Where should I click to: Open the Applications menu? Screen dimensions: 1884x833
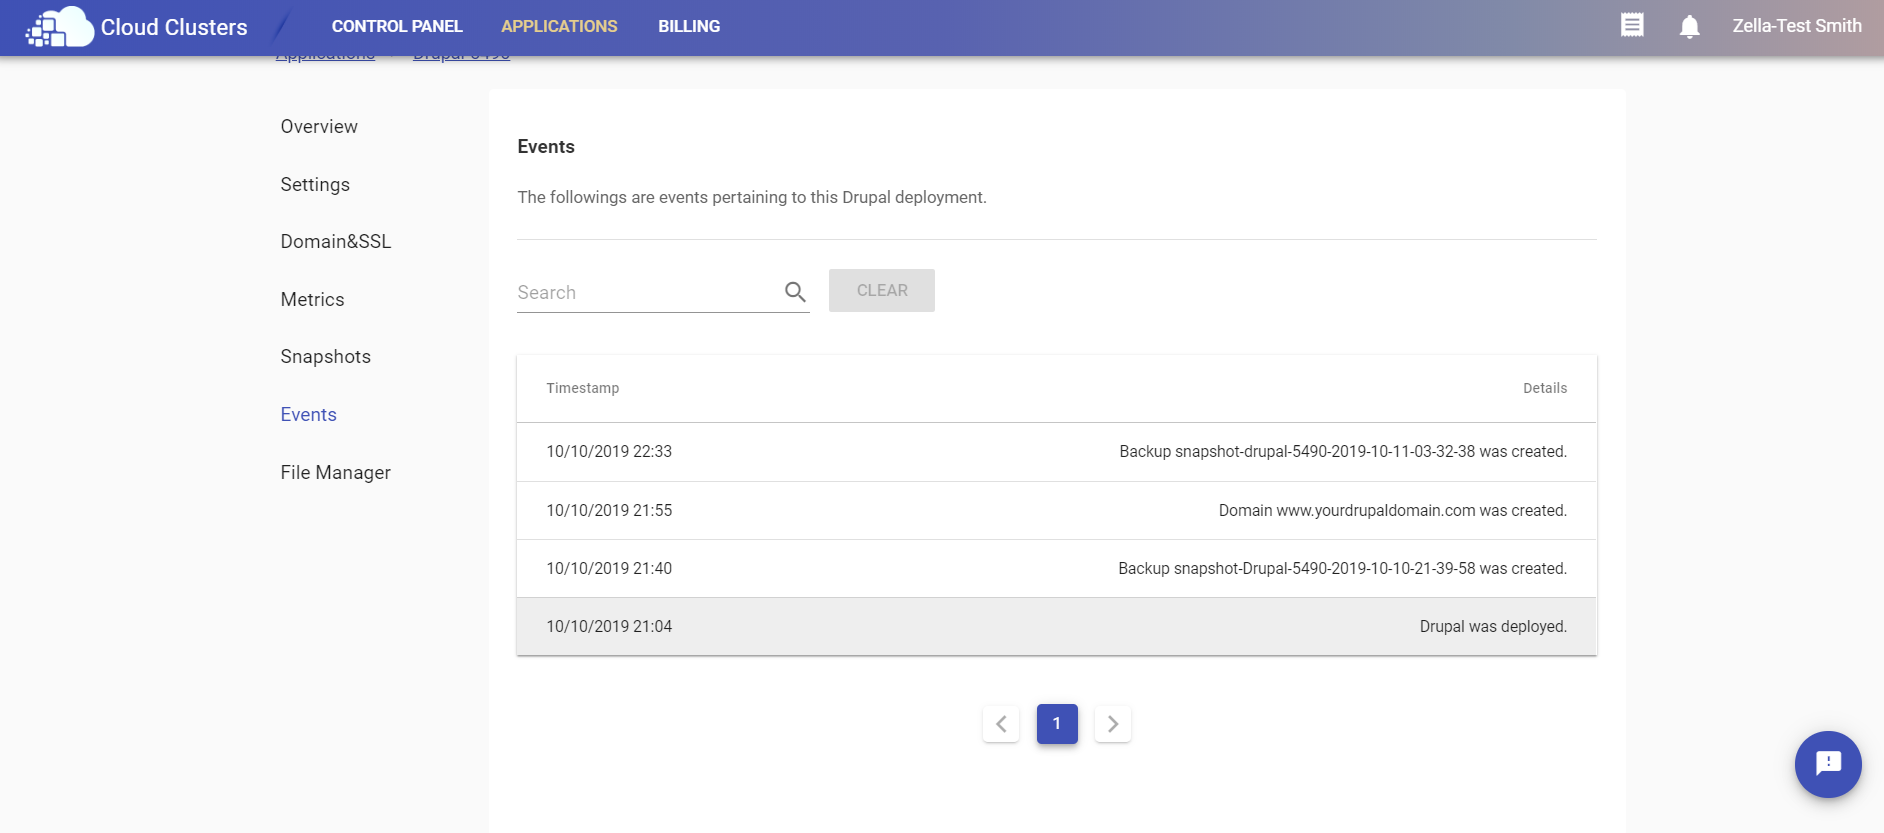559,27
